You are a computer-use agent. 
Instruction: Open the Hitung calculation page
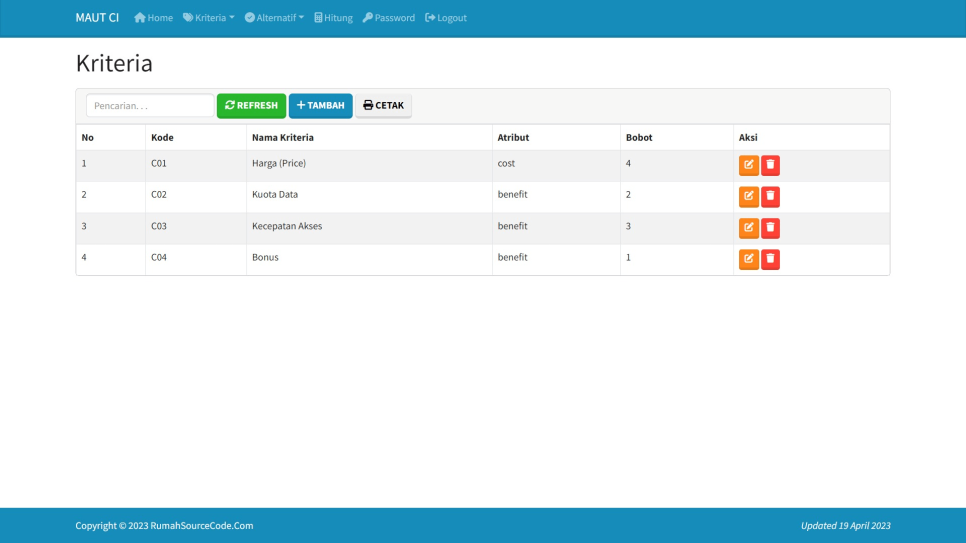click(333, 18)
